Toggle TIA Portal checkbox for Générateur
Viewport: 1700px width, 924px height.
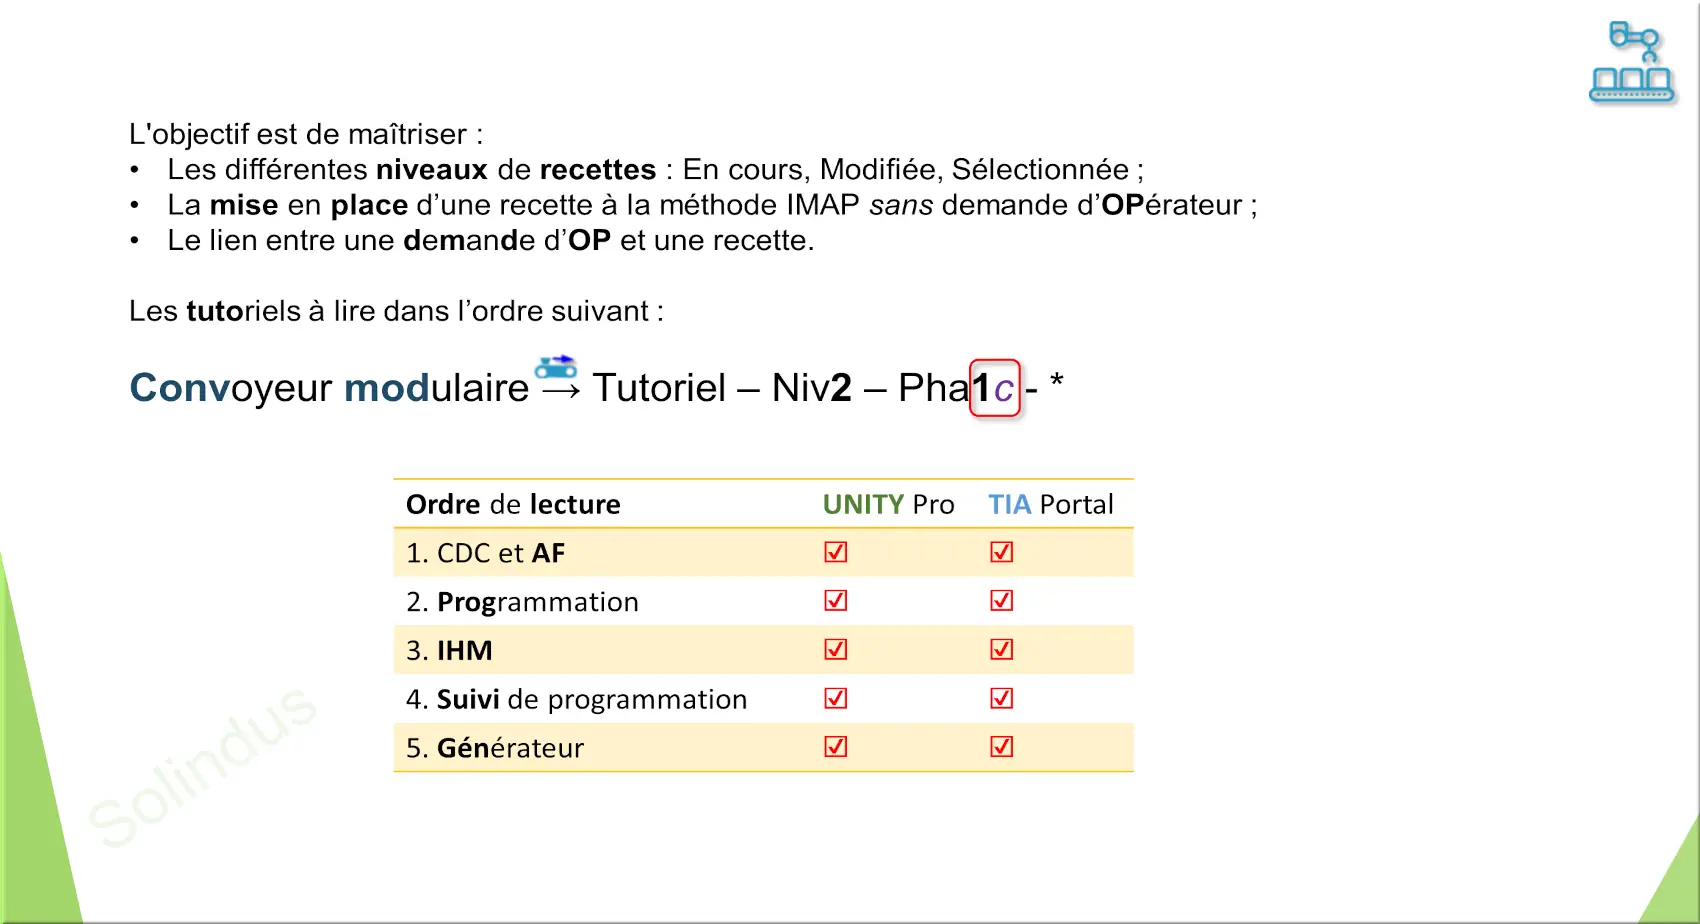[x=1002, y=746]
